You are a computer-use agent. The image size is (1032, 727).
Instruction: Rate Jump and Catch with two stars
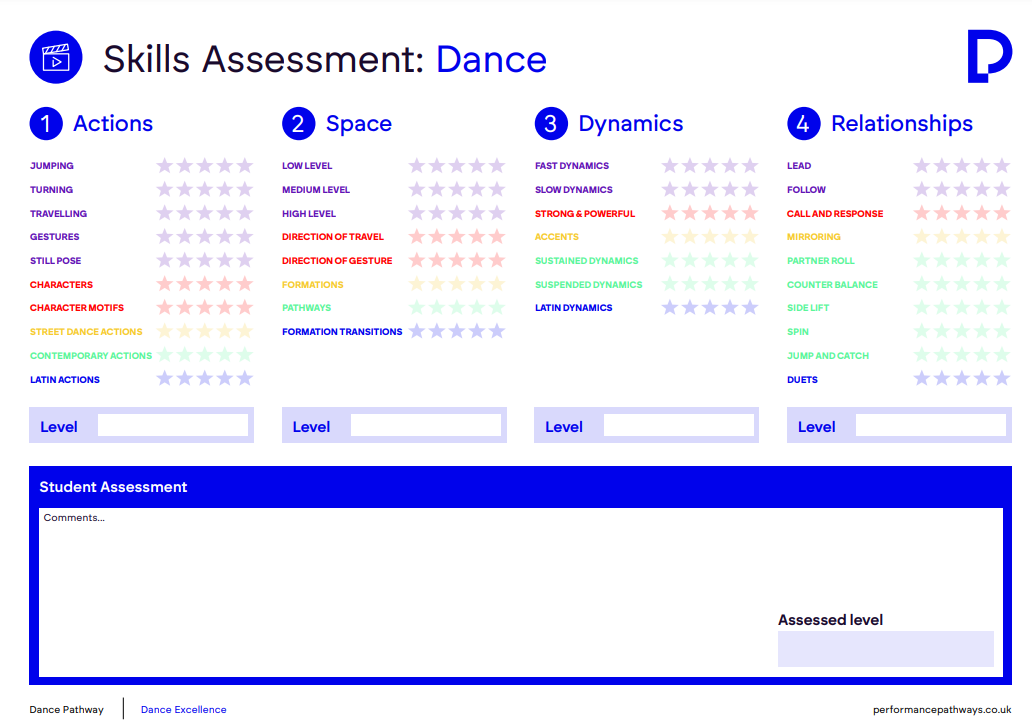coord(942,355)
